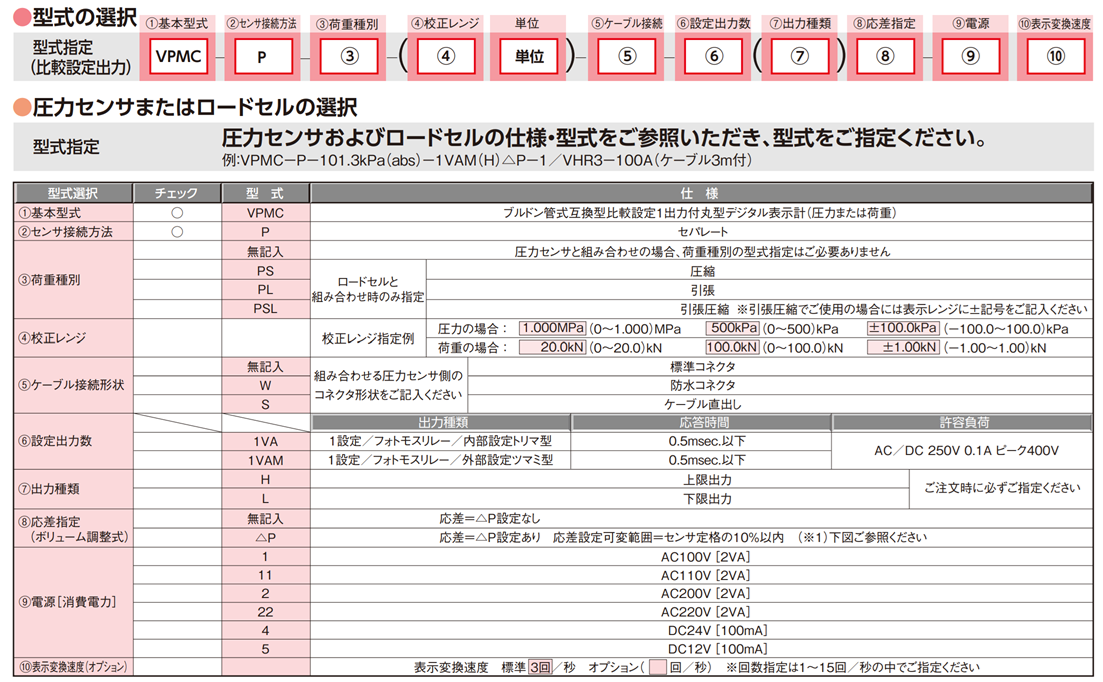Screen dimensions: 1103x682
Task: Click the 上限出力 specification
Action: (707, 480)
